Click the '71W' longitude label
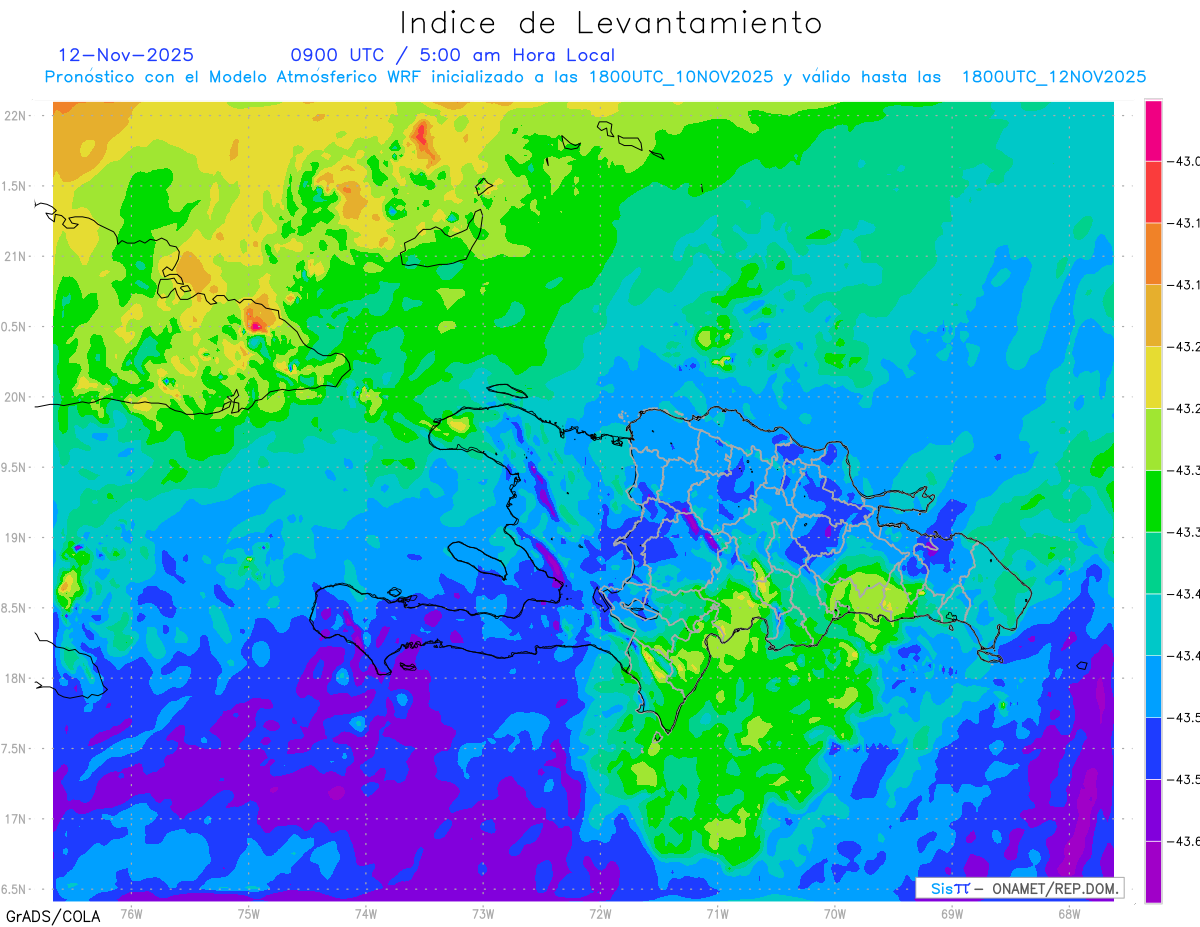Screen dimensions: 1200x927 click(717, 912)
